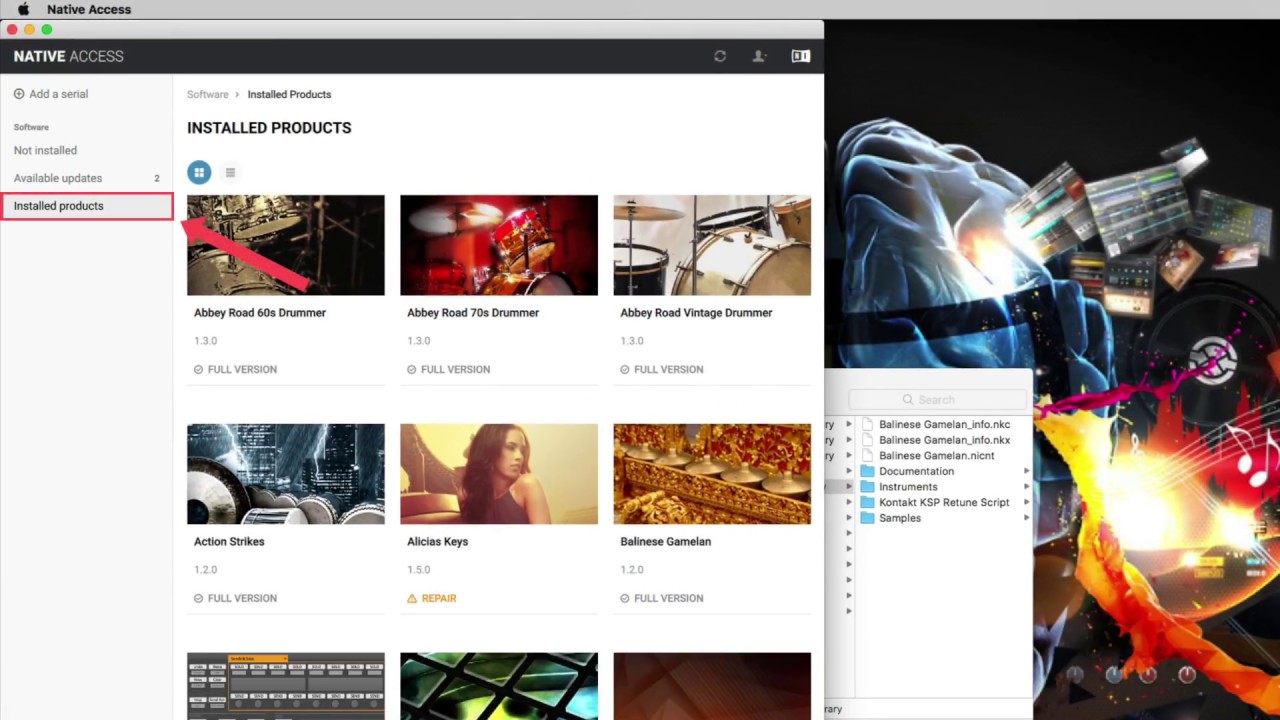Click Abbey Road 70s Drummer title text
Viewport: 1280px width, 720px height.
click(473, 312)
